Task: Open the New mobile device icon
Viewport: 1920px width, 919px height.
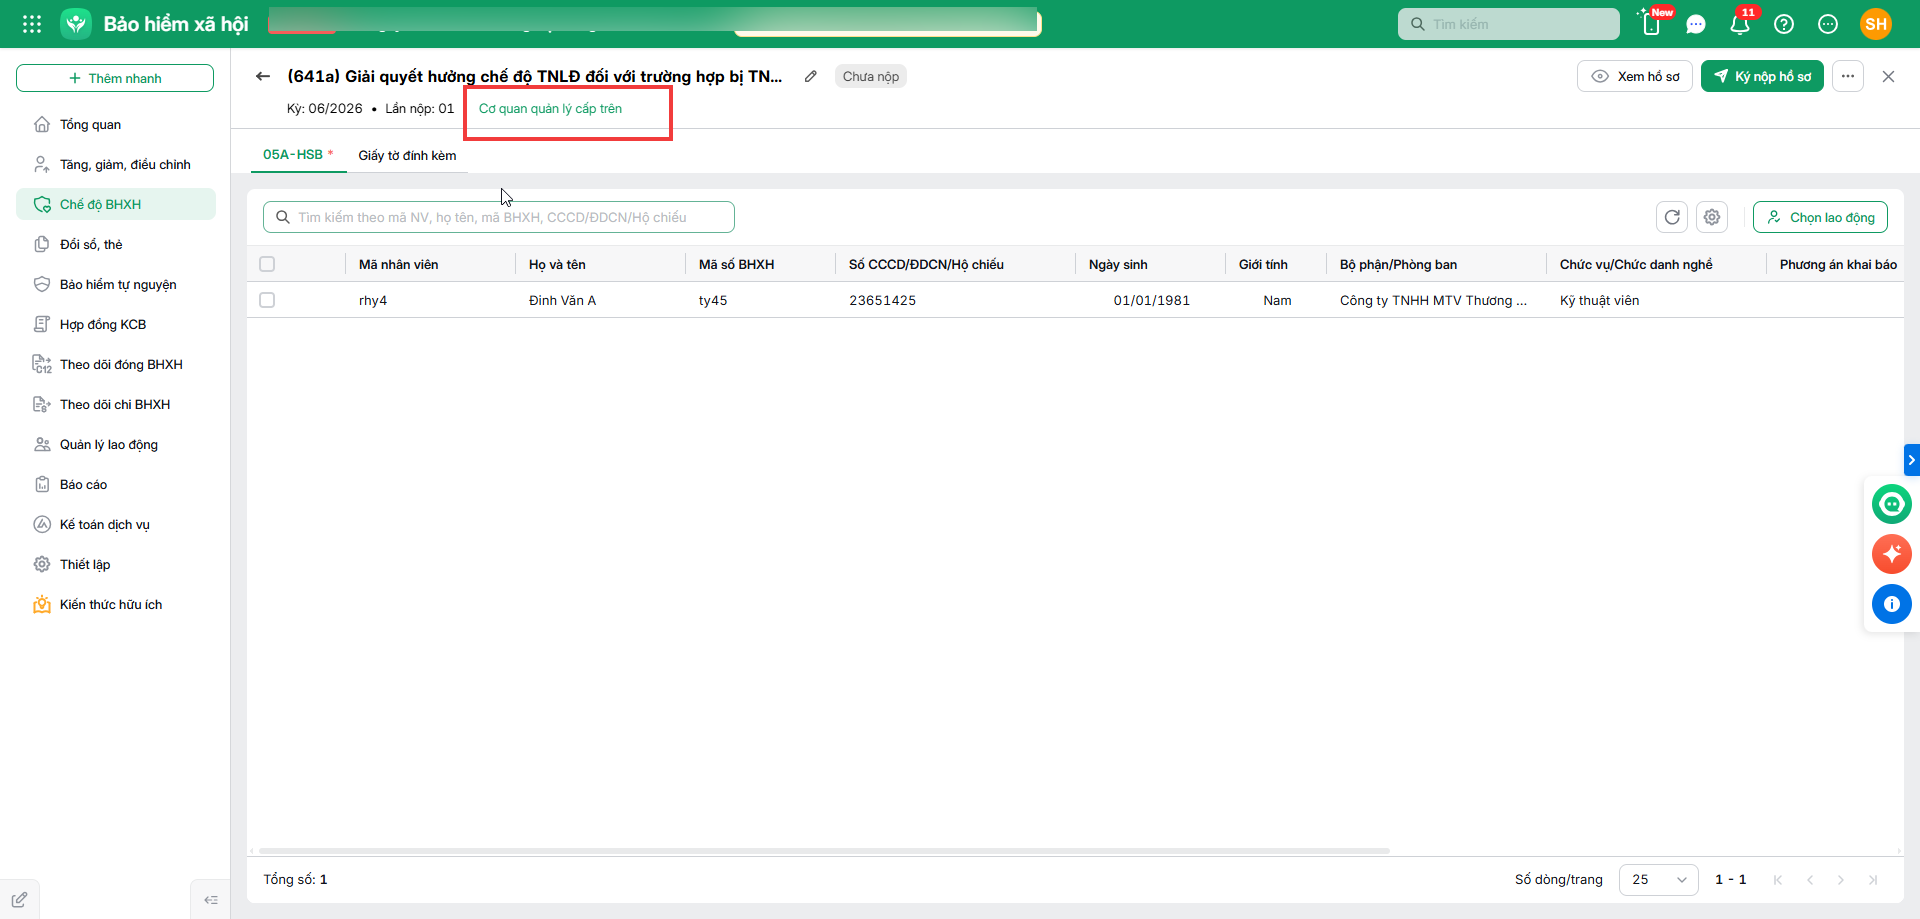Action: pos(1651,24)
